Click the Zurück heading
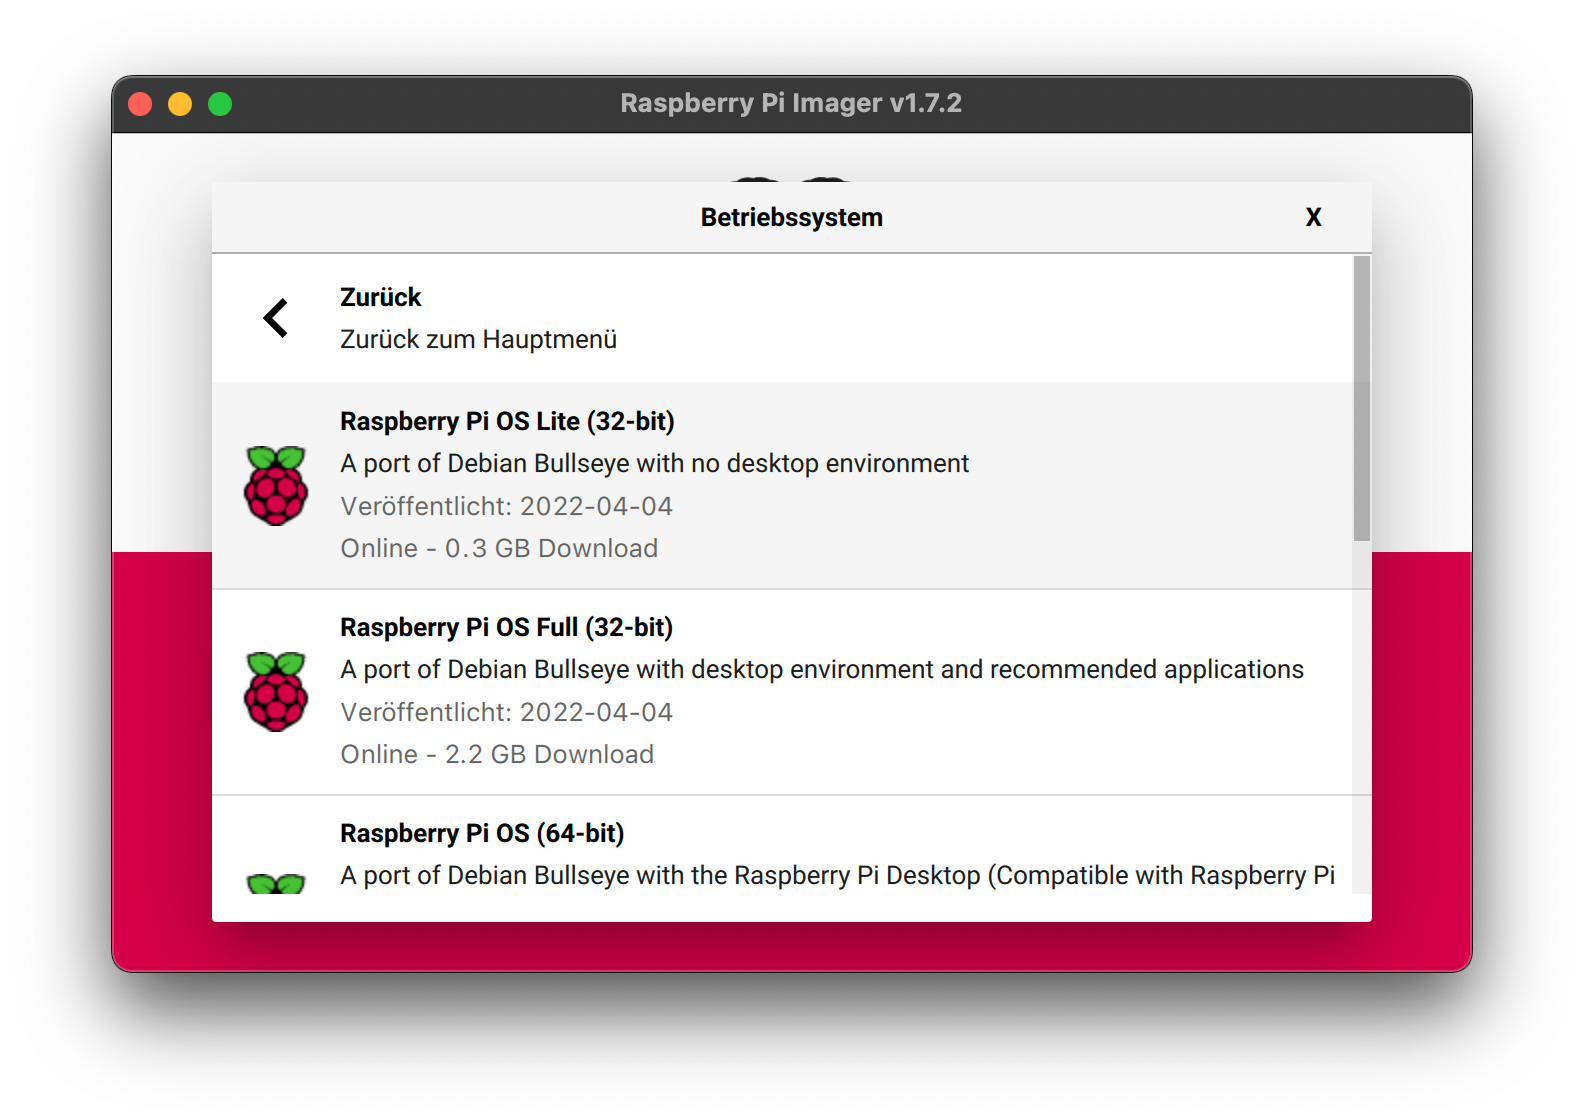The height and width of the screenshot is (1120, 1584). 380,298
